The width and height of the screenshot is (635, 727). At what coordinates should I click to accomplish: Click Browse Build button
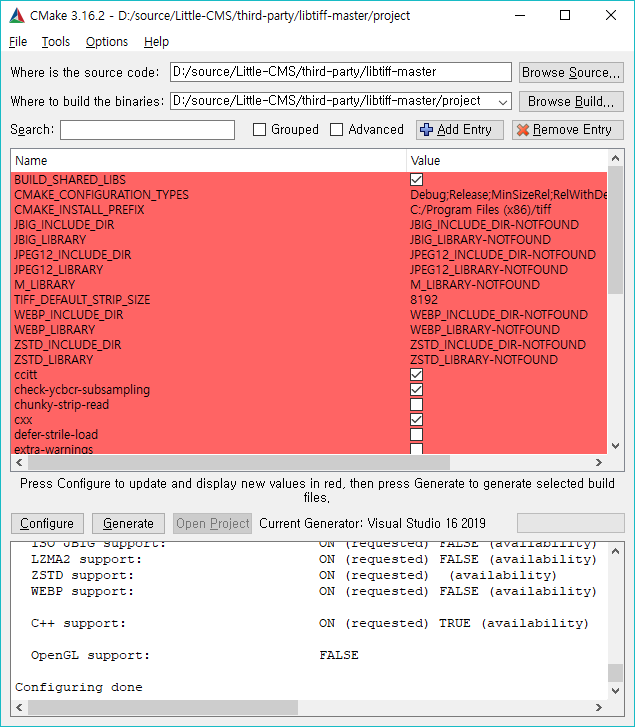coord(571,102)
